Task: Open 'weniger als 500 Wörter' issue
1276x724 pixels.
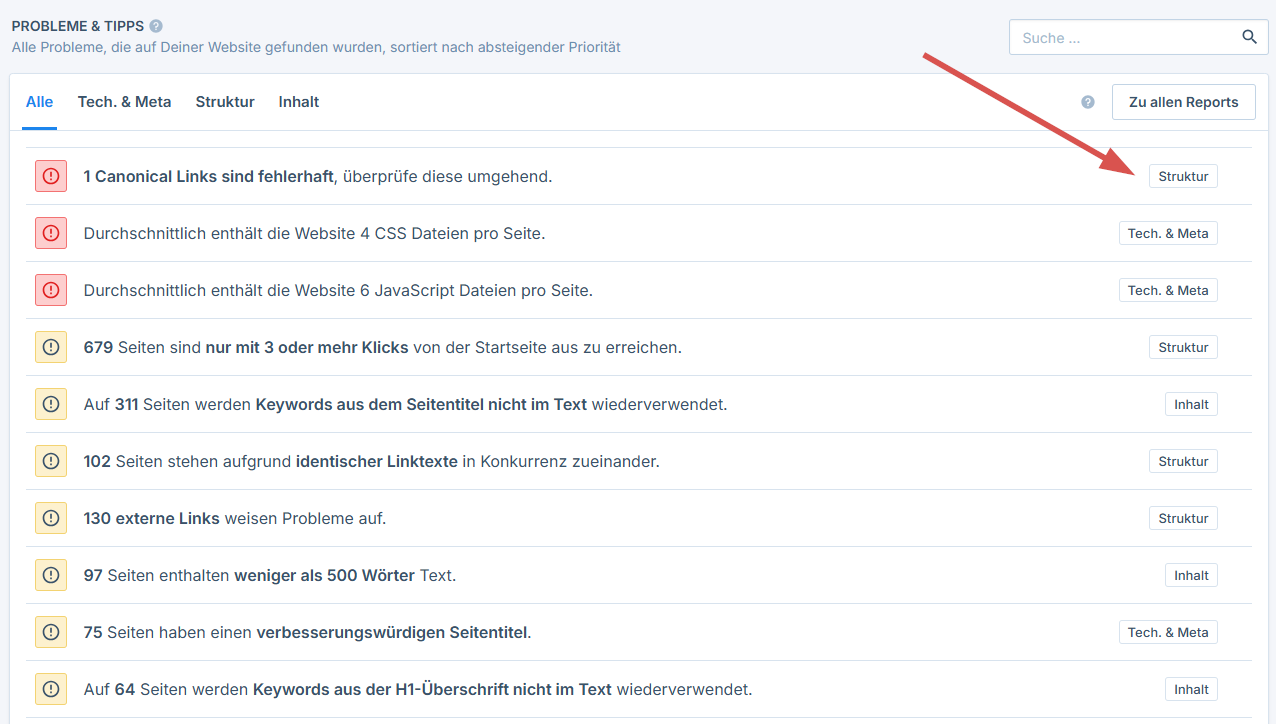Action: (x=269, y=575)
